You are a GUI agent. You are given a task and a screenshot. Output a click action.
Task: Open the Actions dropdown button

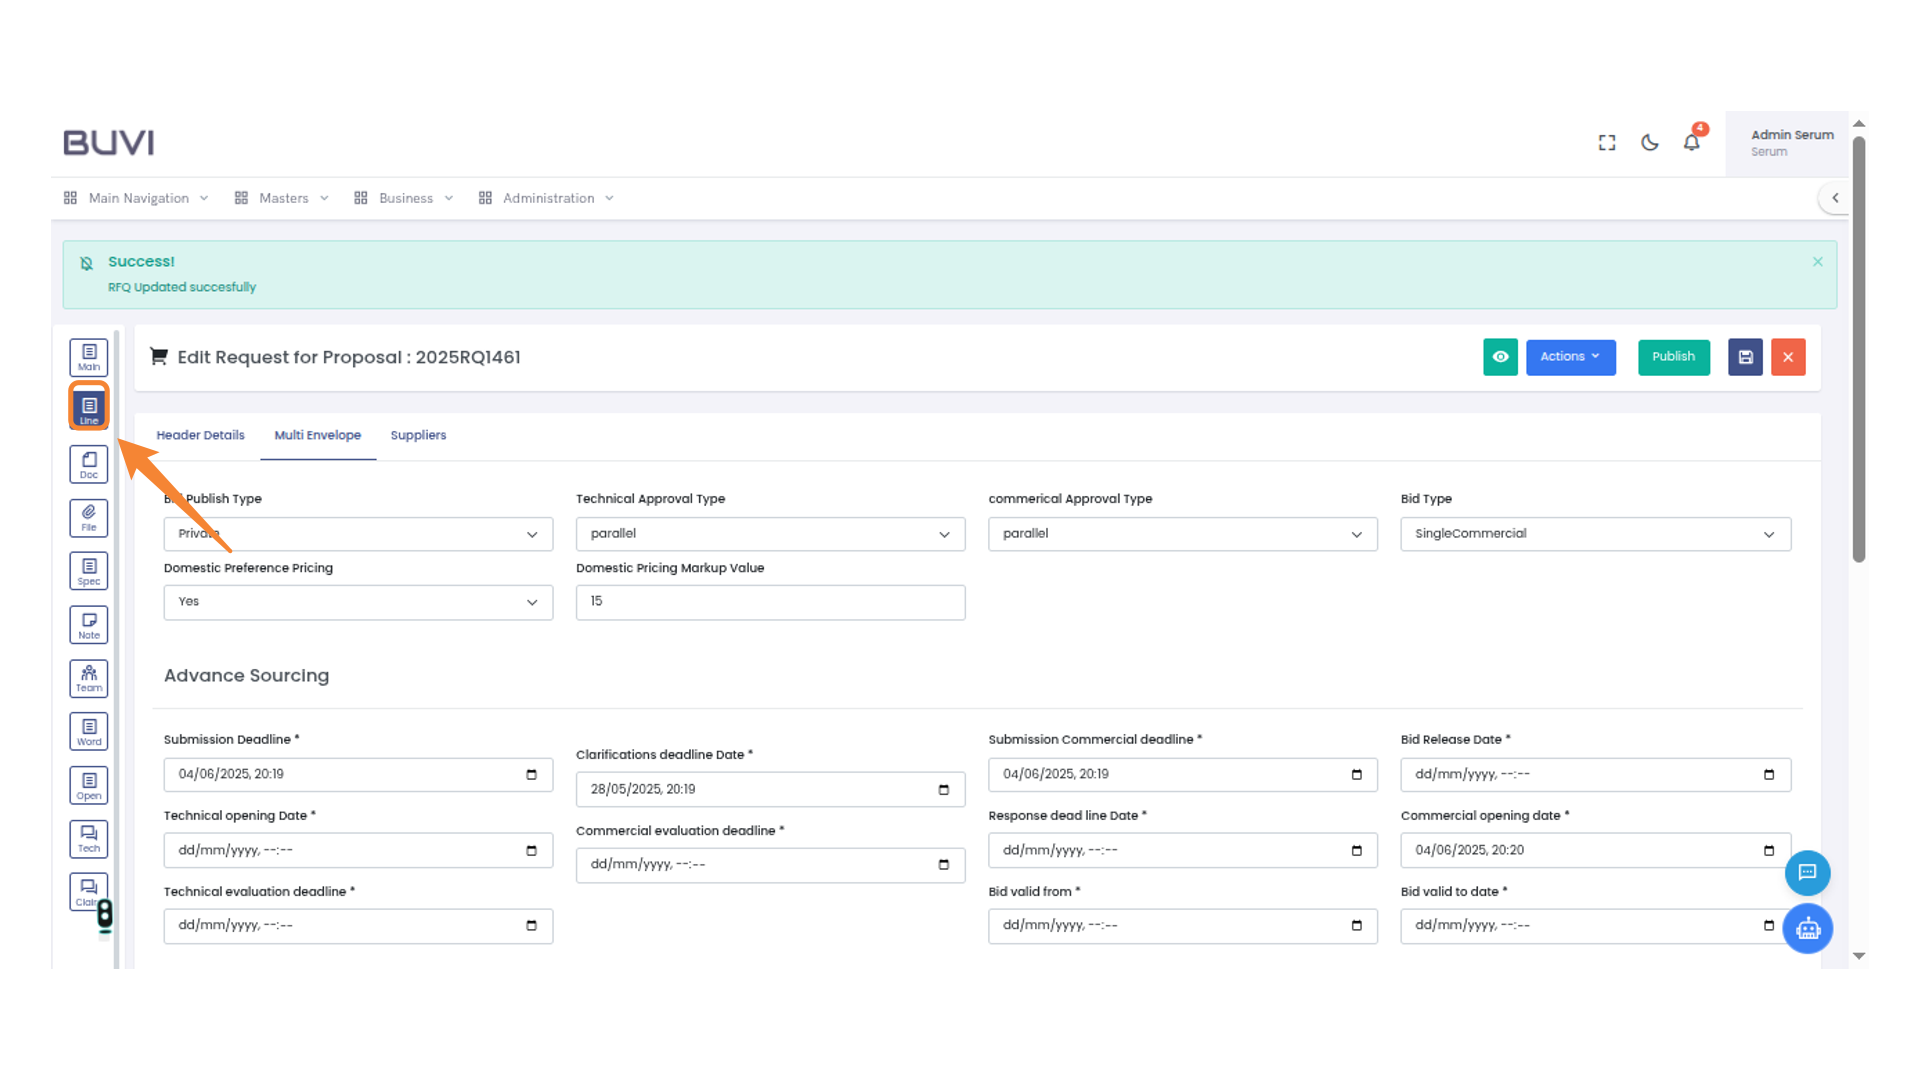click(x=1570, y=357)
